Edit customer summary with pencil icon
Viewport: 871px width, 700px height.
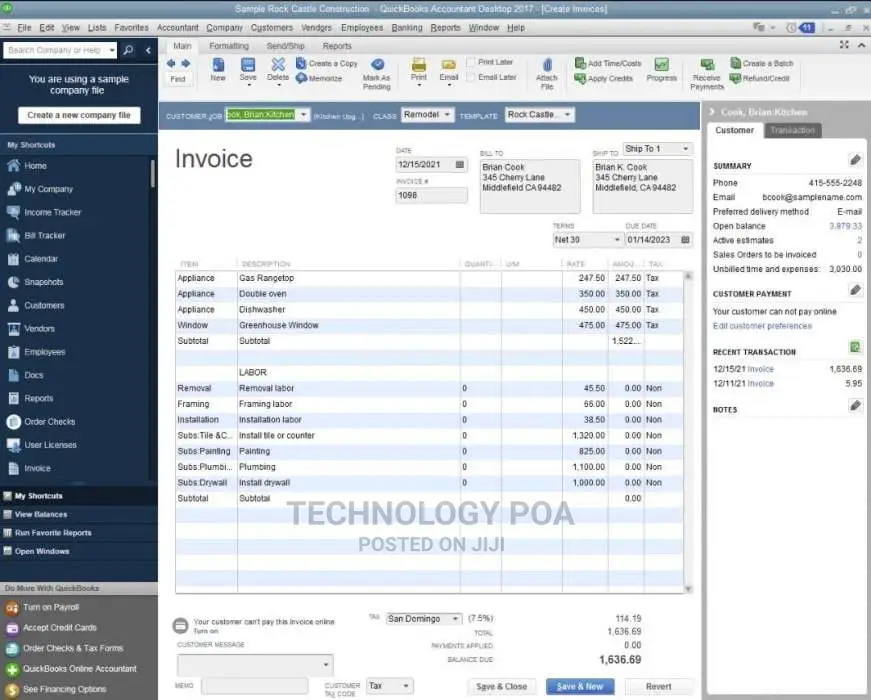tap(855, 160)
